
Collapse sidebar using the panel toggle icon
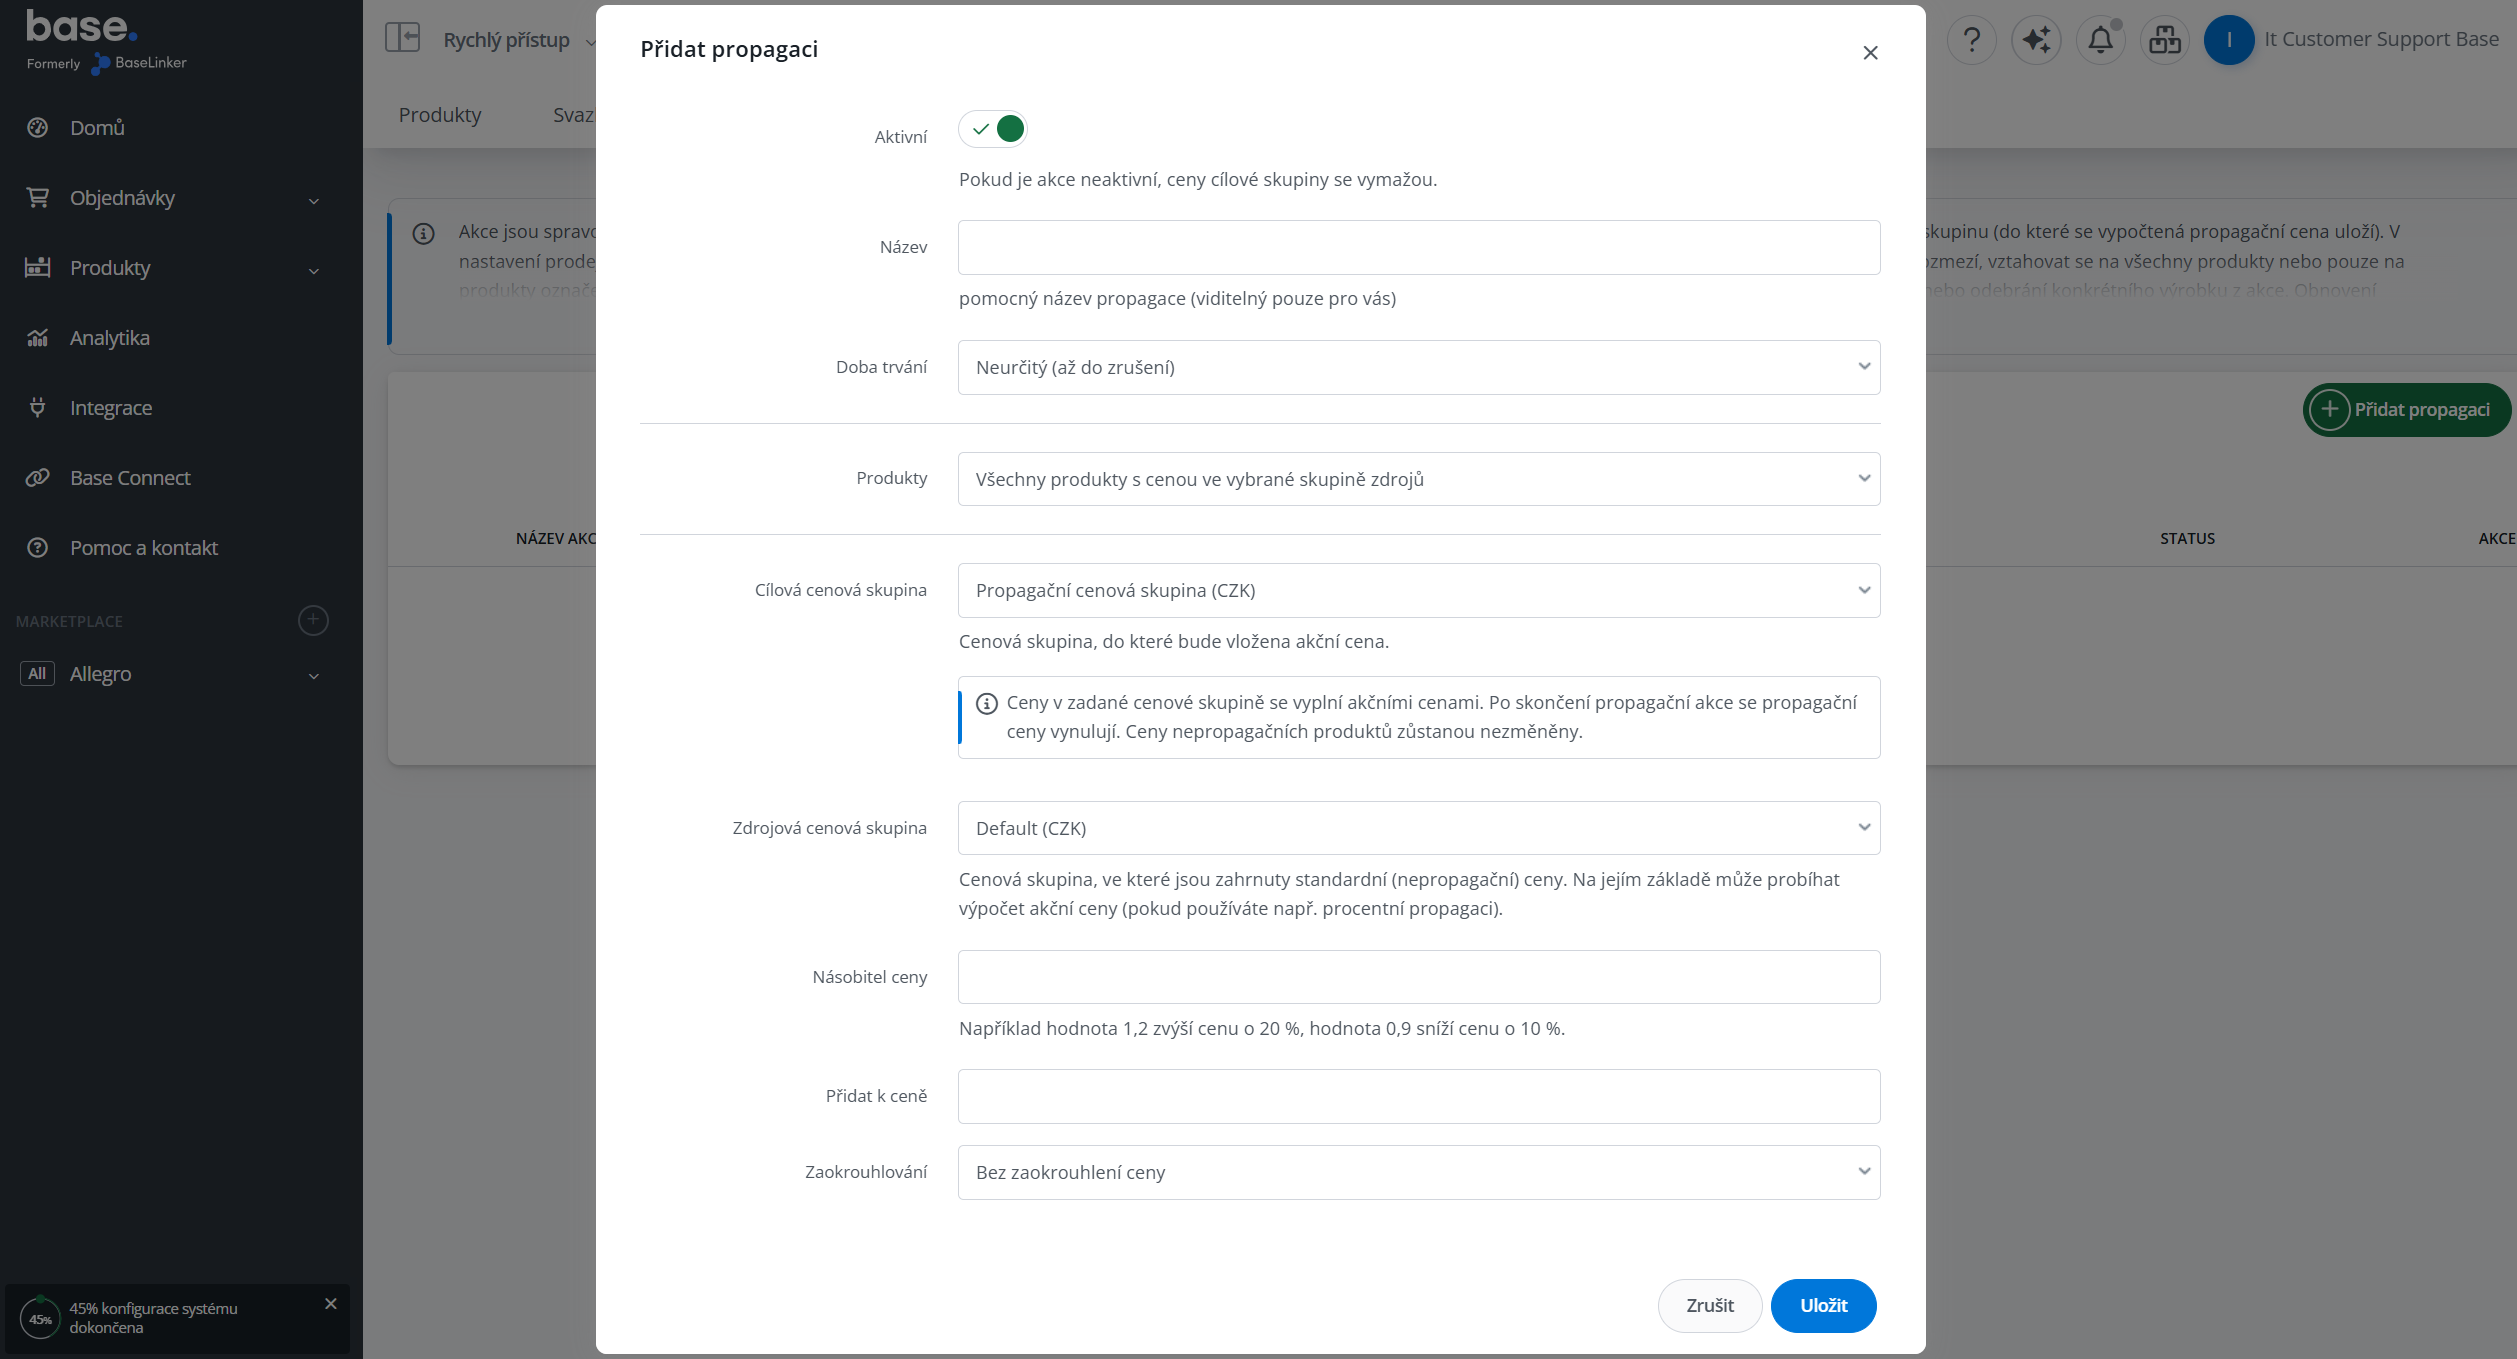pyautogui.click(x=403, y=38)
